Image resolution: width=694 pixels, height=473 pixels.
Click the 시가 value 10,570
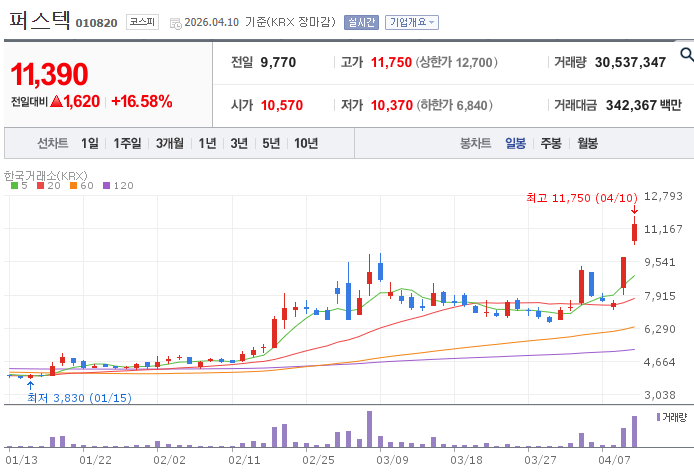(x=282, y=105)
